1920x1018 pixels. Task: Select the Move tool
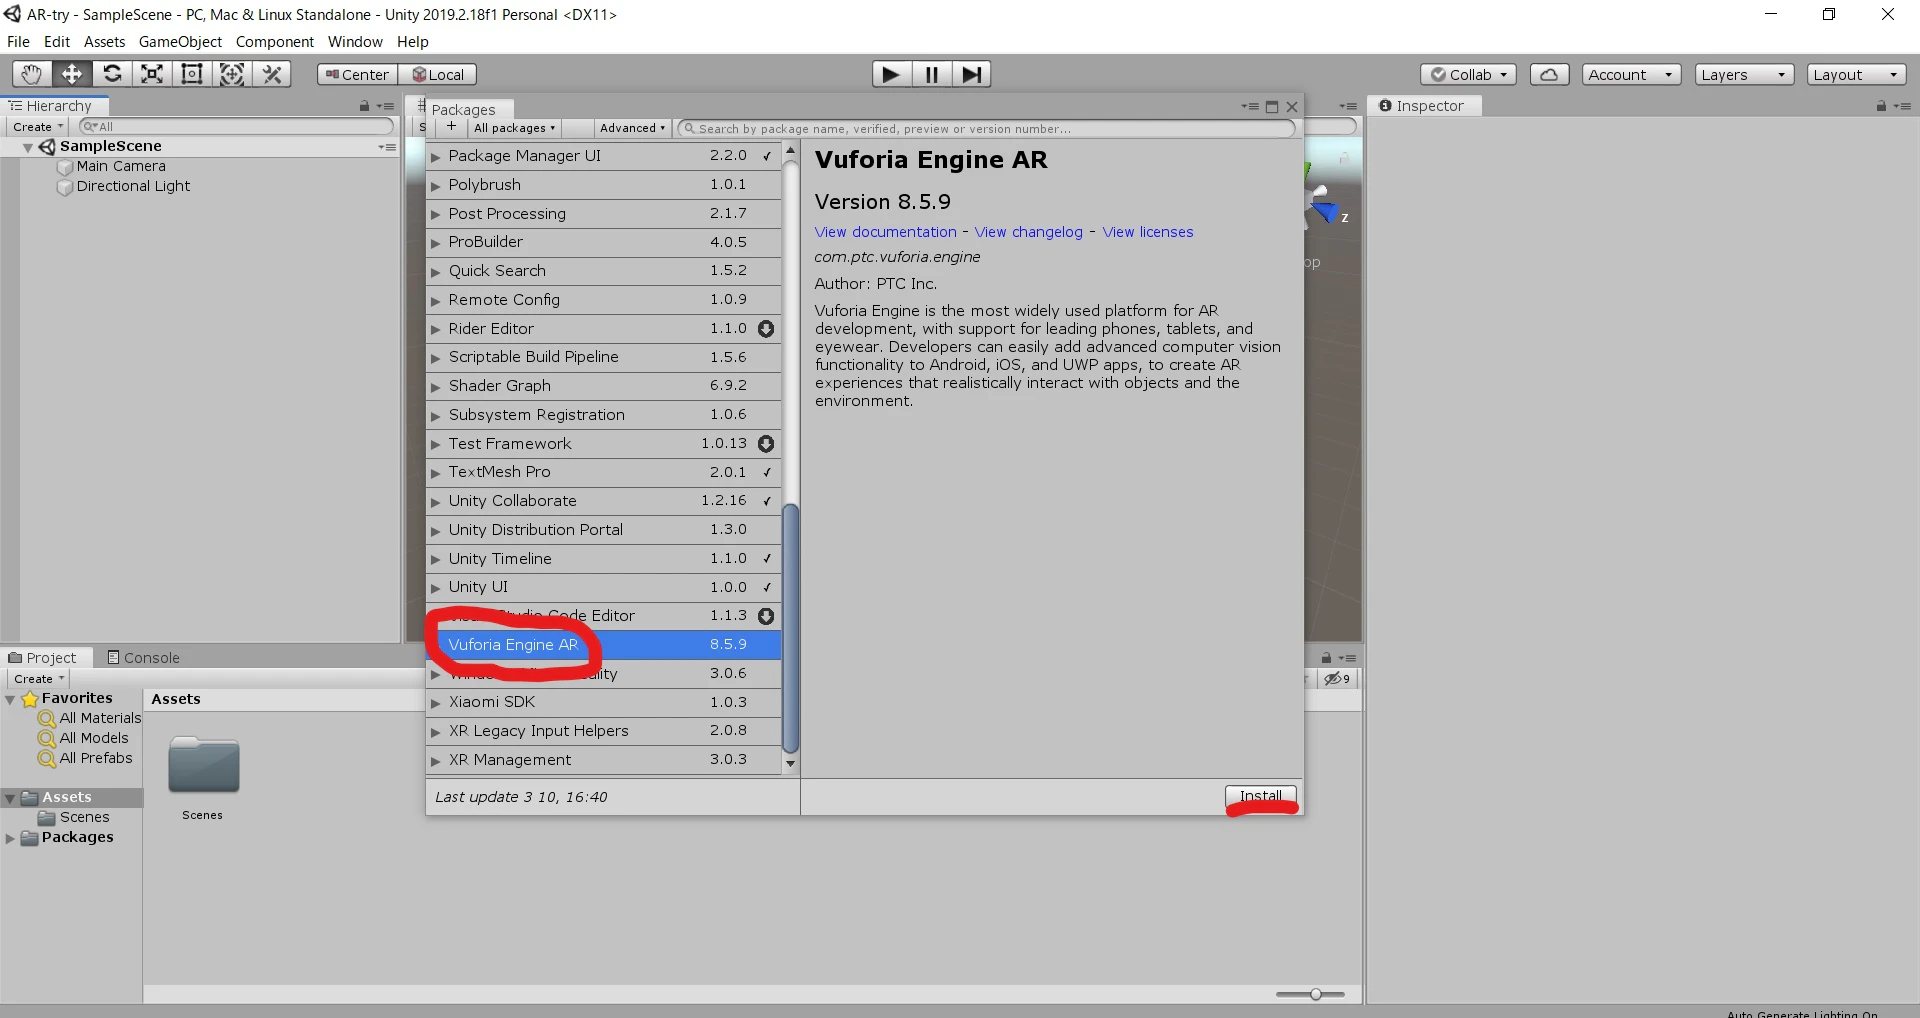(72, 74)
